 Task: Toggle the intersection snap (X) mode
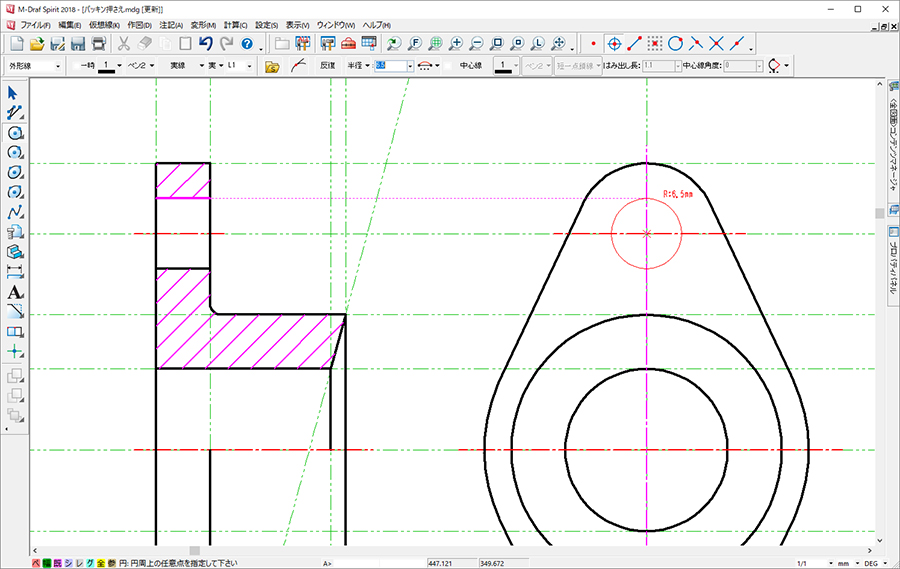(716, 43)
